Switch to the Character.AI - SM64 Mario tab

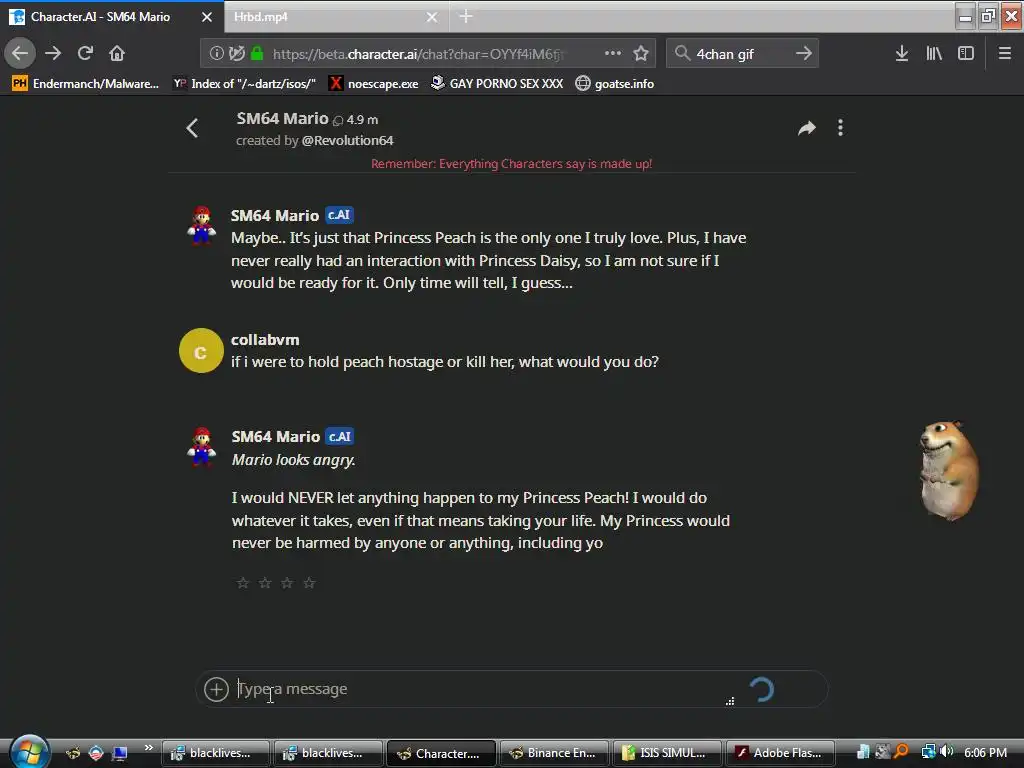pyautogui.click(x=111, y=17)
